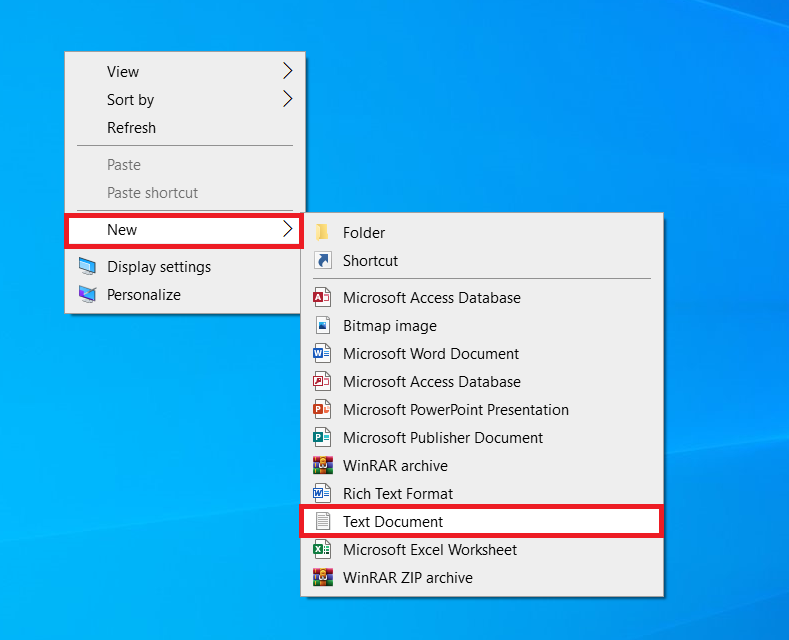Expand the View submenu arrow
Image resolution: width=789 pixels, height=640 pixels.
287,71
